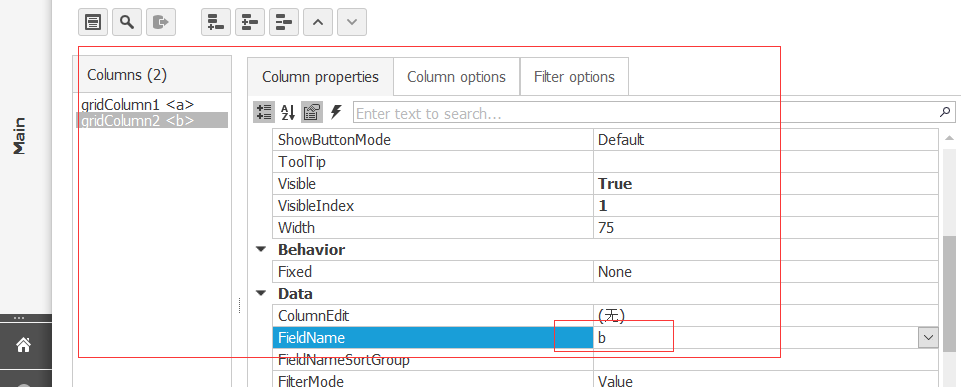Image resolution: width=961 pixels, height=387 pixels.
Task: Click the VisibleIndex value 1
Action: click(x=765, y=206)
